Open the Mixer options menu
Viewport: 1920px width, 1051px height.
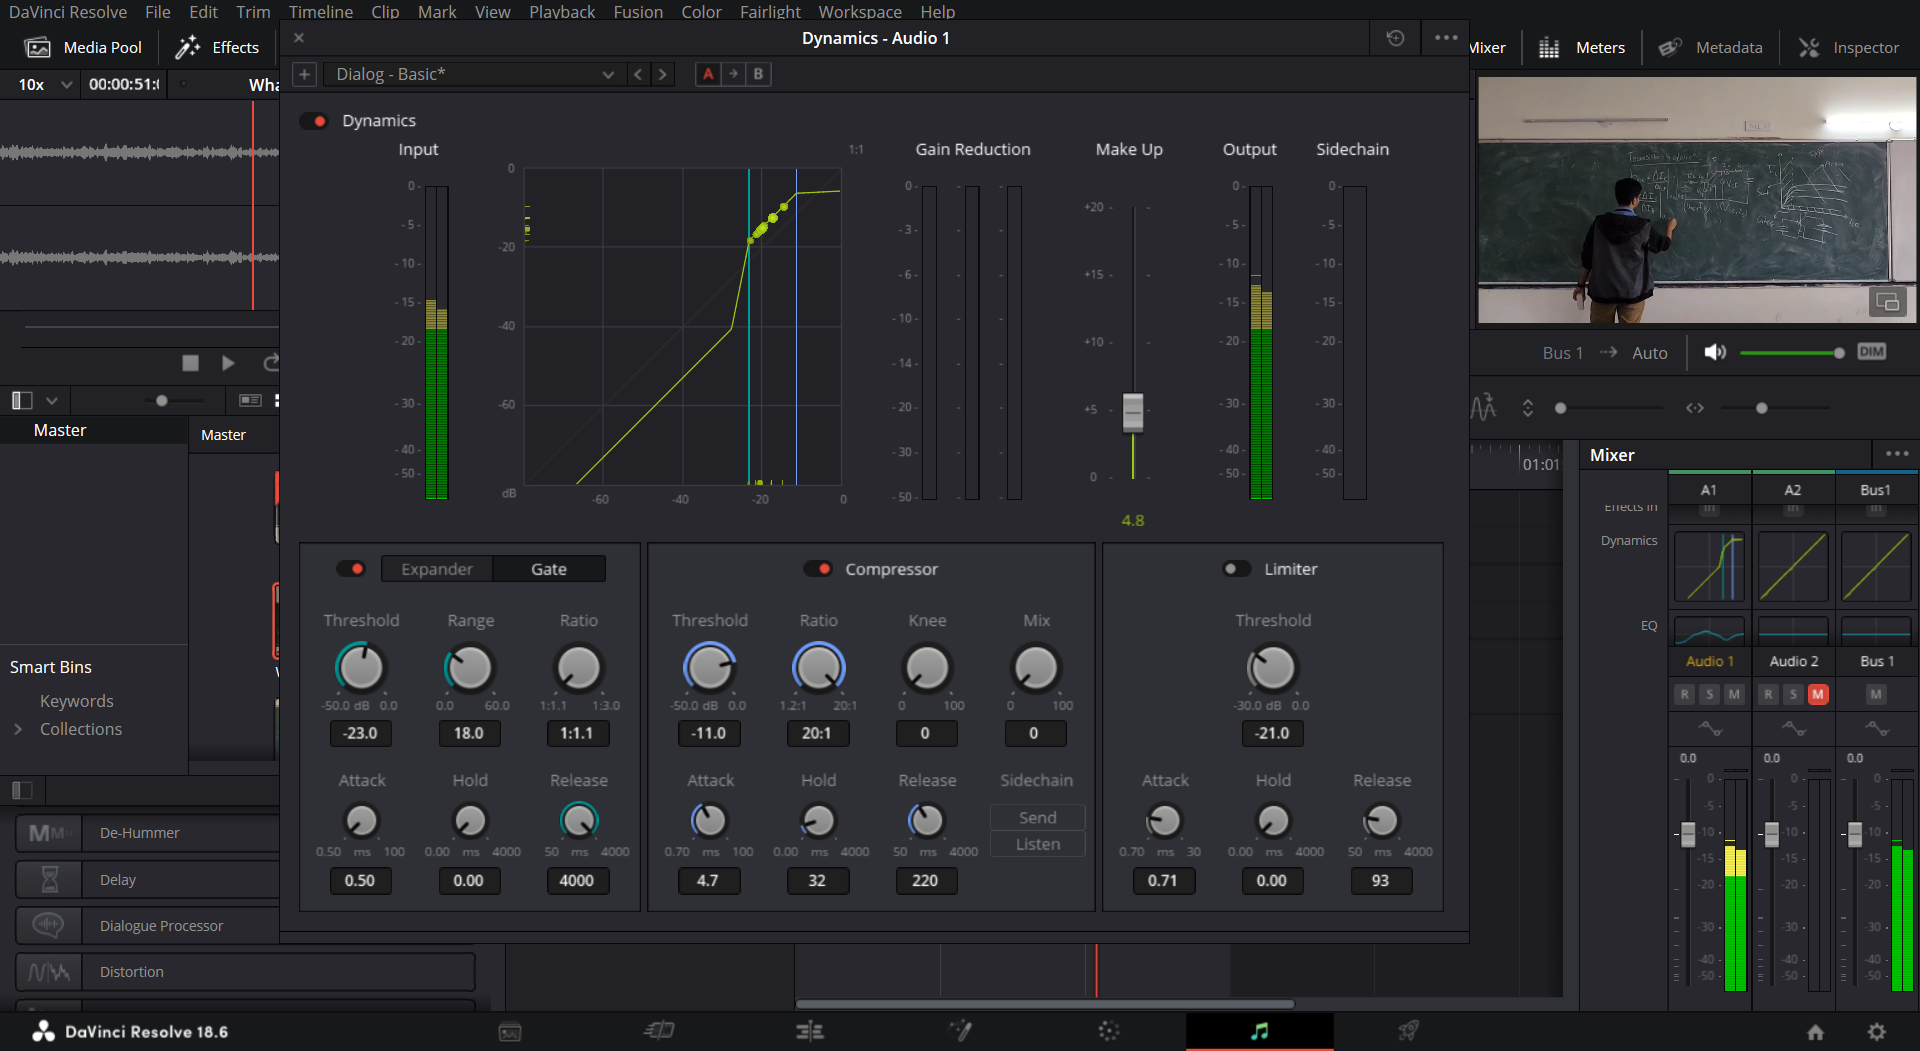click(1897, 454)
